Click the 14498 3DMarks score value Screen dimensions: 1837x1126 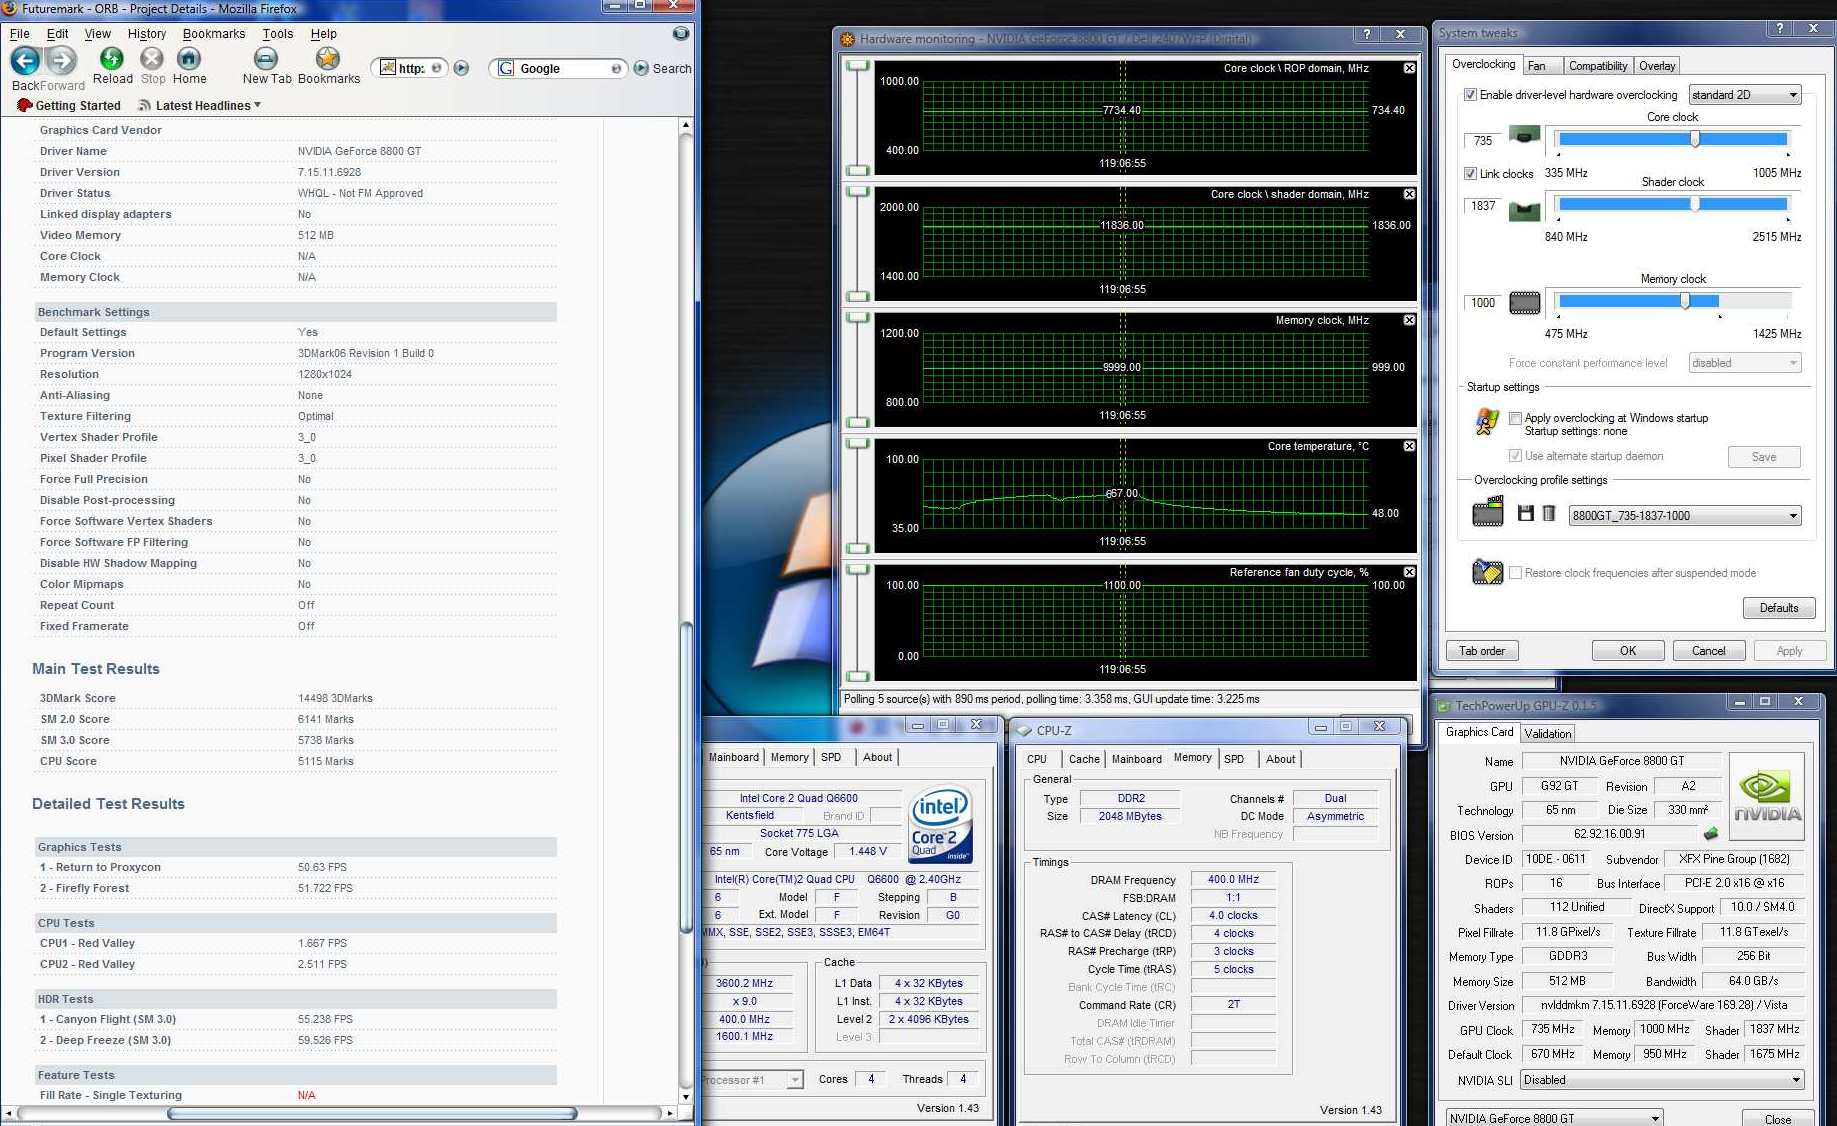tap(335, 698)
